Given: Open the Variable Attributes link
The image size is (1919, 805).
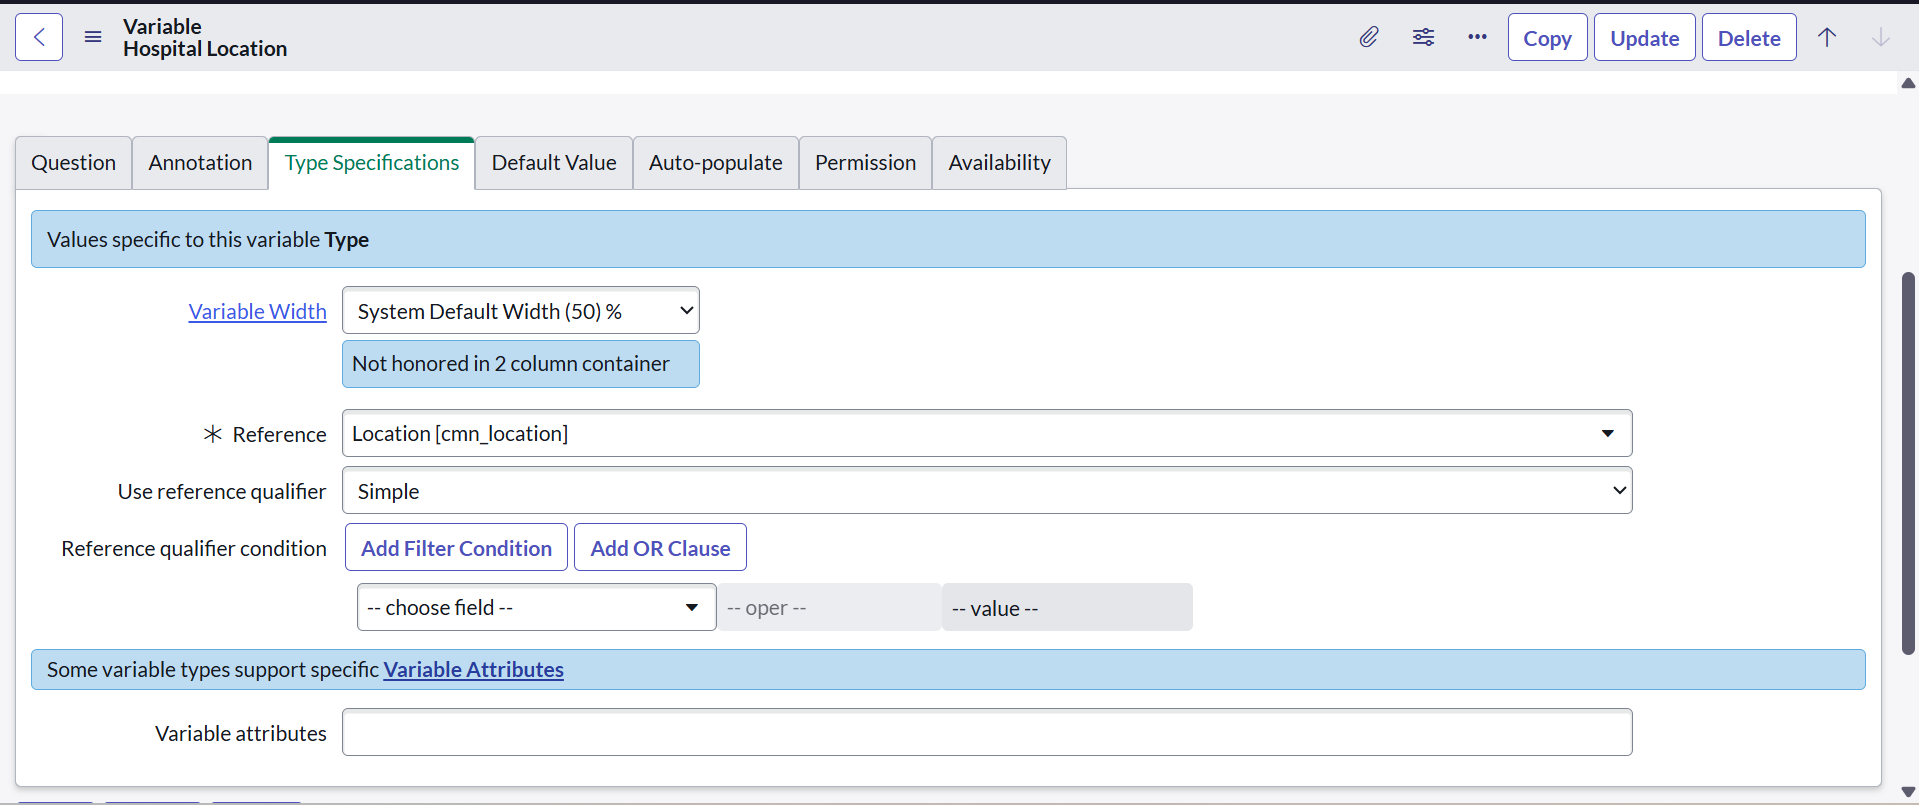Looking at the screenshot, I should tap(473, 670).
